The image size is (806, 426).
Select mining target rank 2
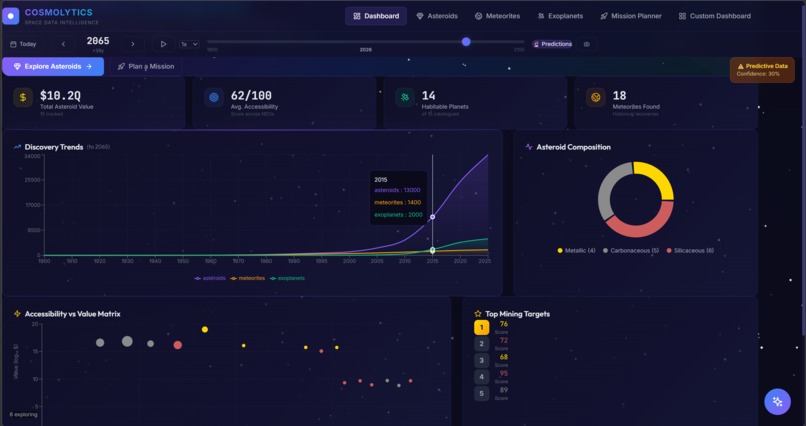click(x=481, y=344)
